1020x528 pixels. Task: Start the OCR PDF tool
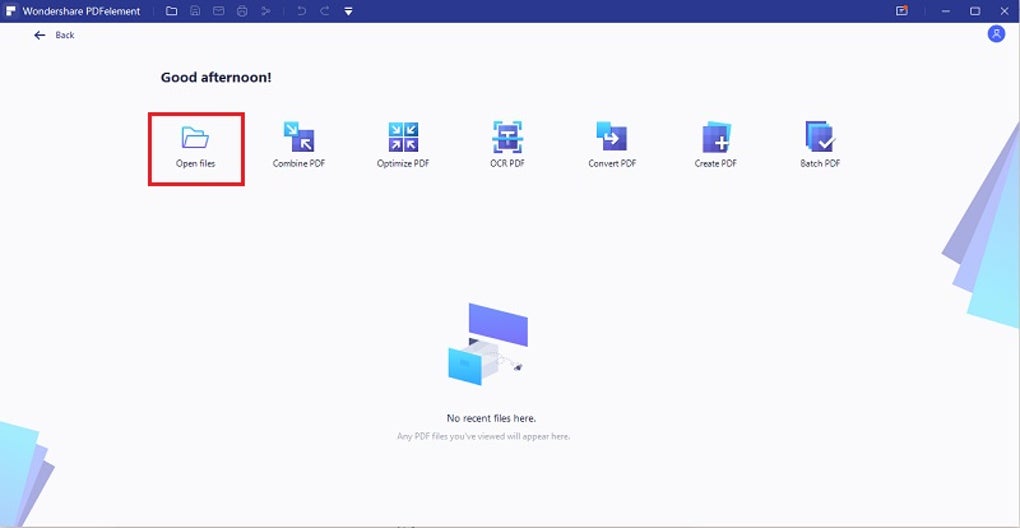507,145
